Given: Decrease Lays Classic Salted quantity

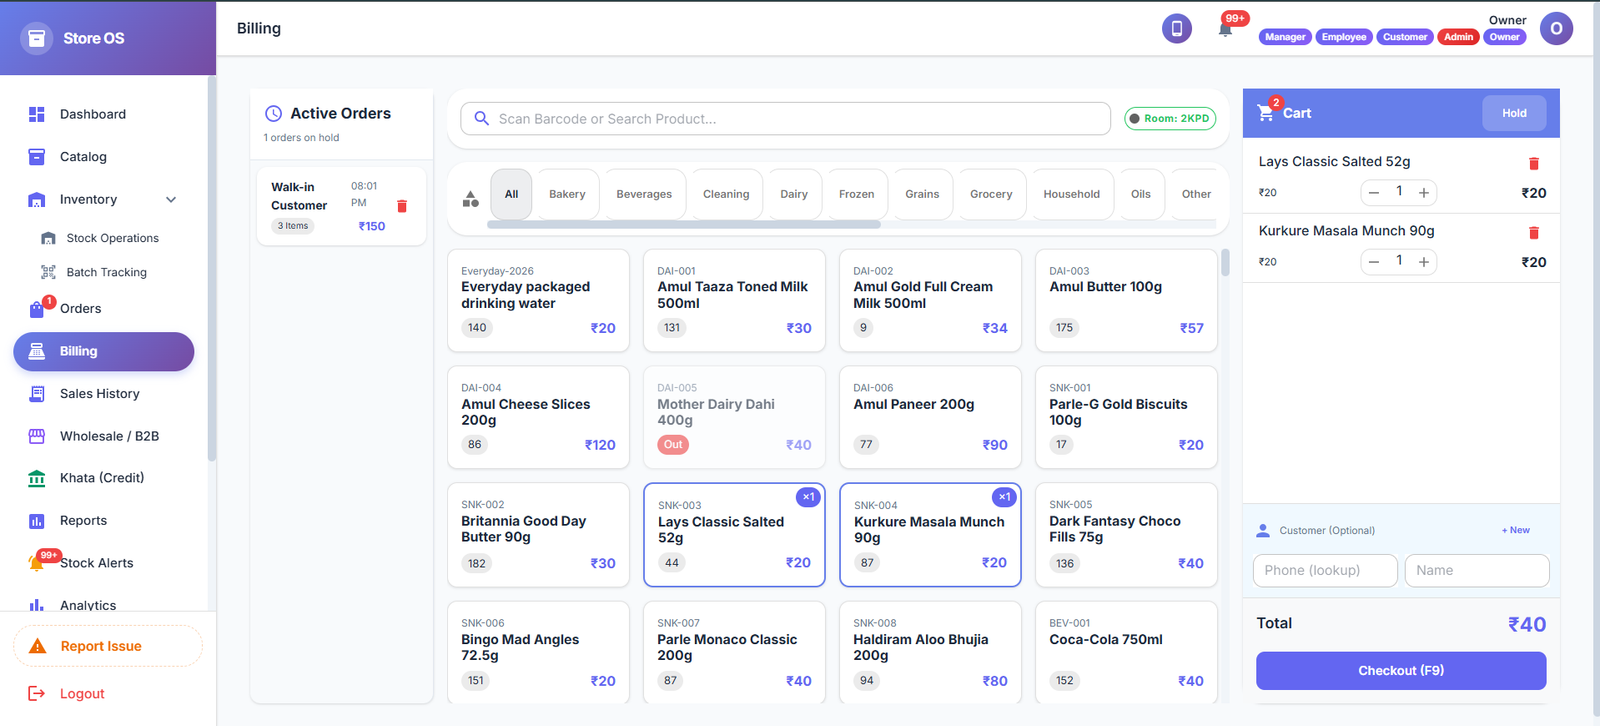Looking at the screenshot, I should (x=1374, y=193).
